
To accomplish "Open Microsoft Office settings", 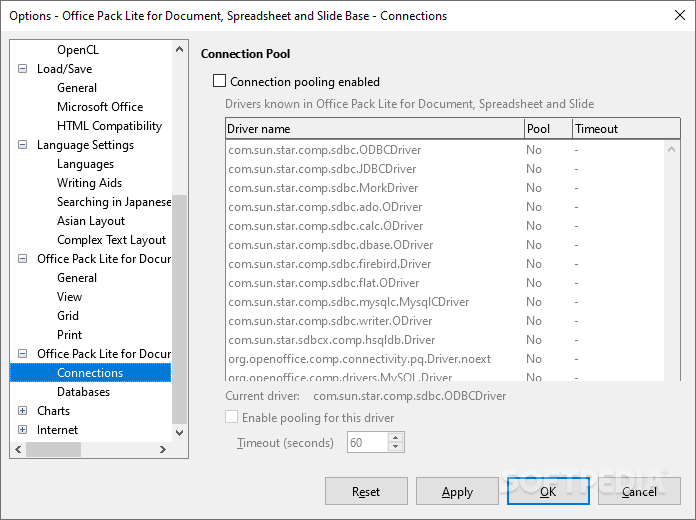I will click(100, 107).
